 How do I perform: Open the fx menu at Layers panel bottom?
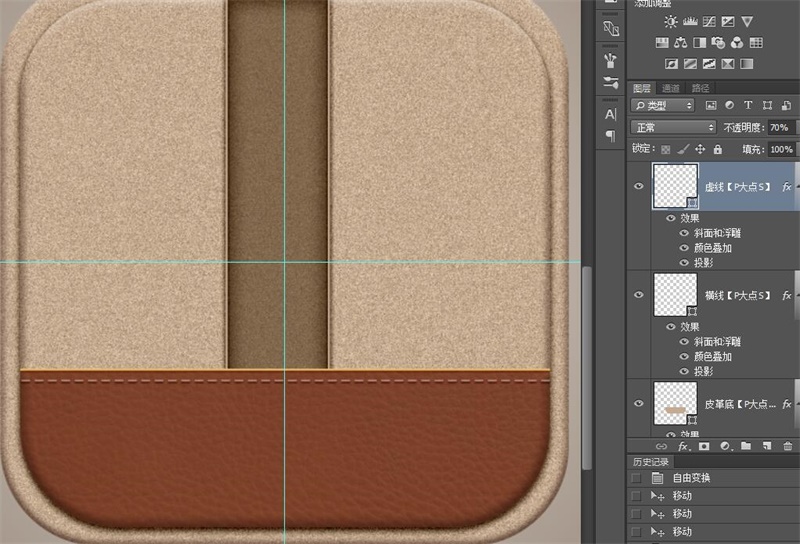pyautogui.click(x=684, y=446)
